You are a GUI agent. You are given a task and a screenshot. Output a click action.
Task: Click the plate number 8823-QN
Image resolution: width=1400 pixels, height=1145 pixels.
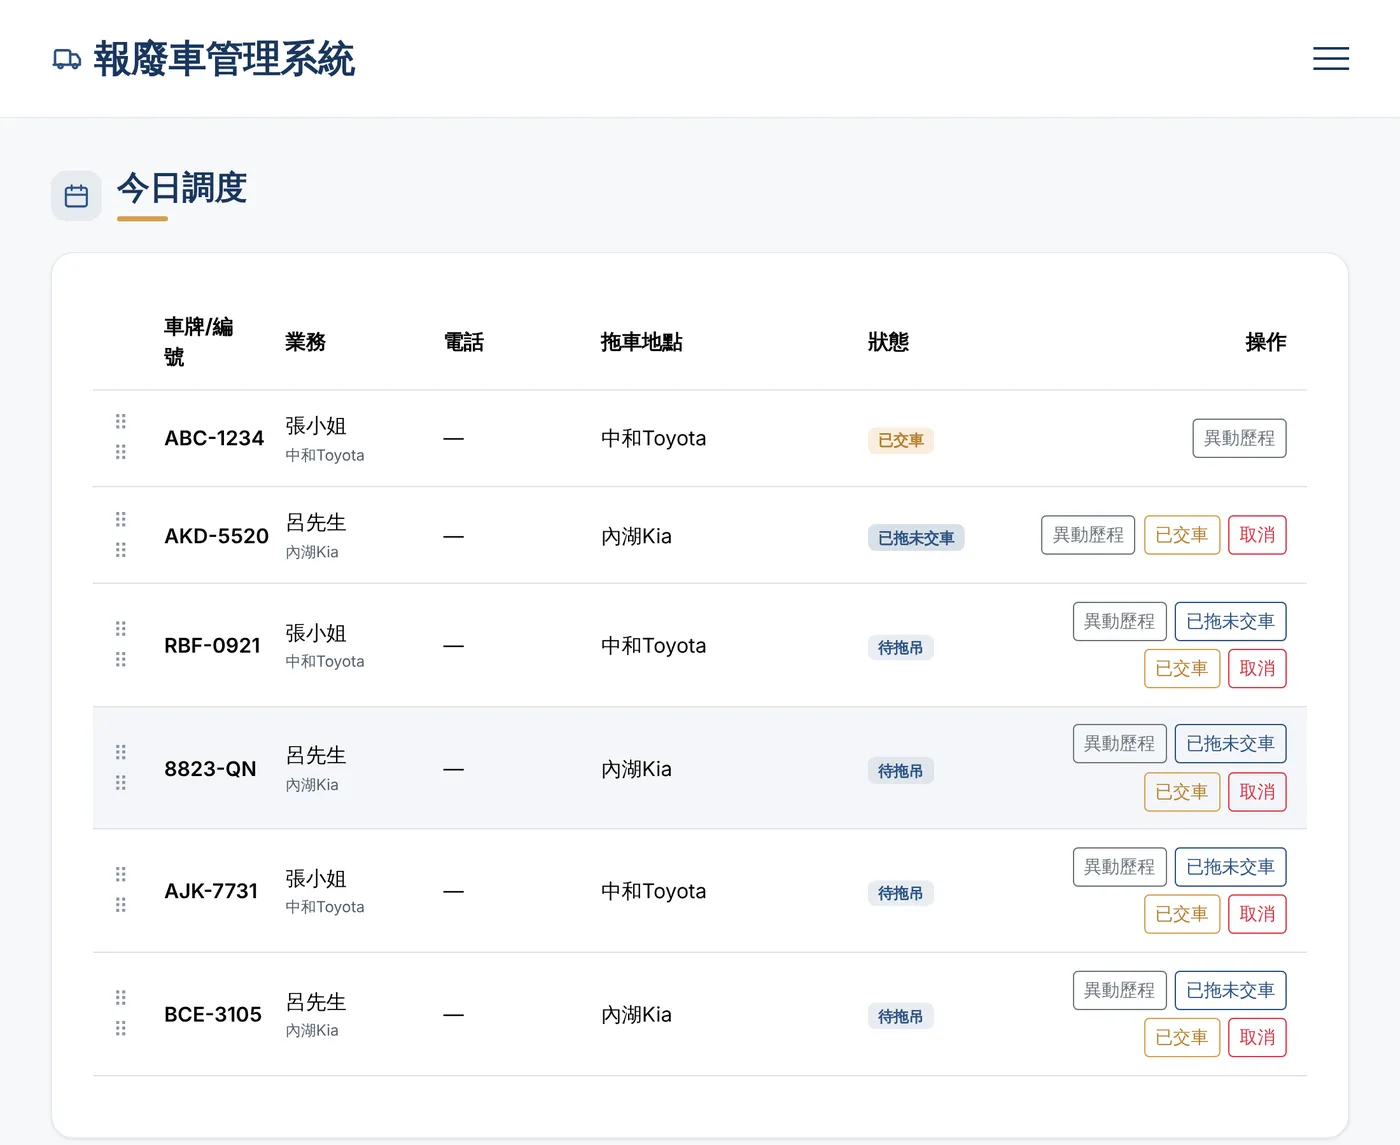coord(210,769)
